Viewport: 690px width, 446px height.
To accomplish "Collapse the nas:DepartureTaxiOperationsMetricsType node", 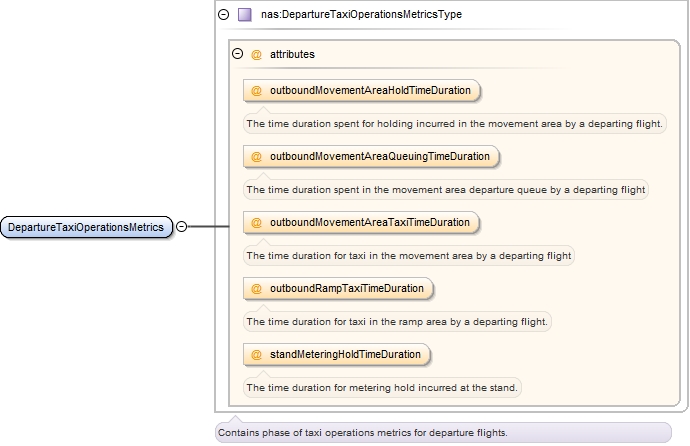I will coord(223,15).
